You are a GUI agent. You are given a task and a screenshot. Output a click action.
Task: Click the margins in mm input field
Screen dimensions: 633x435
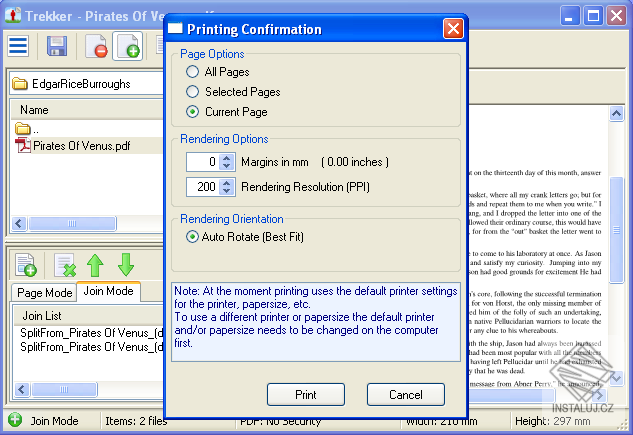click(203, 162)
